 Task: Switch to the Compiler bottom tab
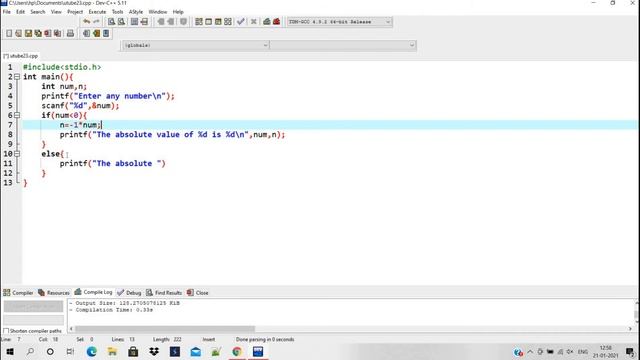(x=18, y=293)
